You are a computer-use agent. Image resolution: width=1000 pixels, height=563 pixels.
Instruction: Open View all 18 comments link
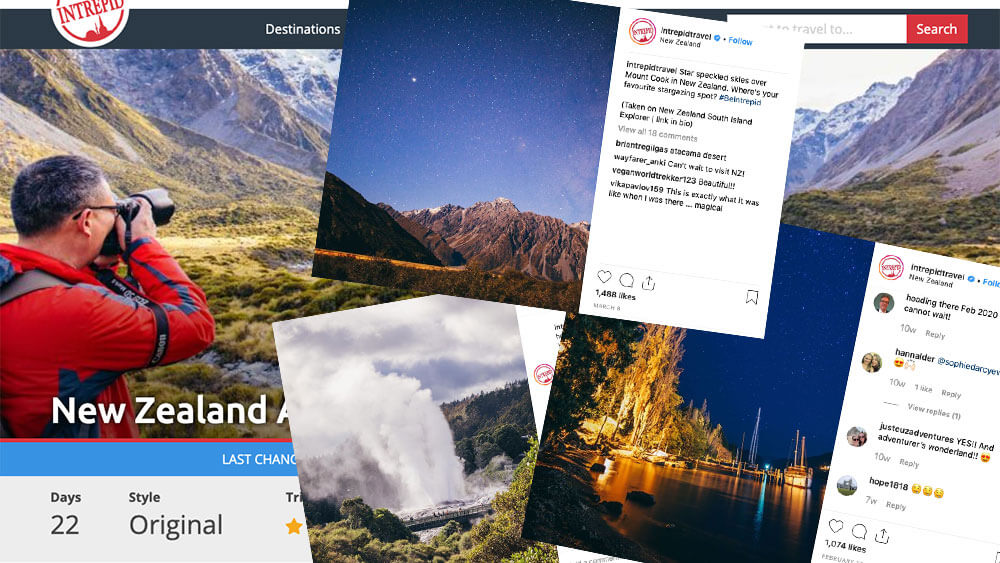coord(657,133)
